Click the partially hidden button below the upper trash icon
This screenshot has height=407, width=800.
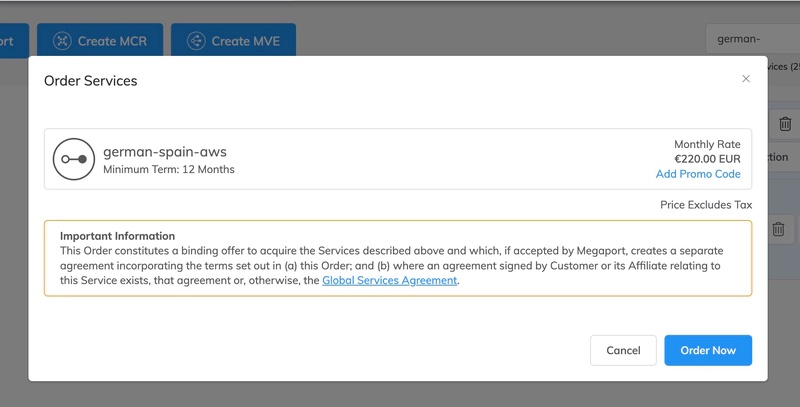778,157
